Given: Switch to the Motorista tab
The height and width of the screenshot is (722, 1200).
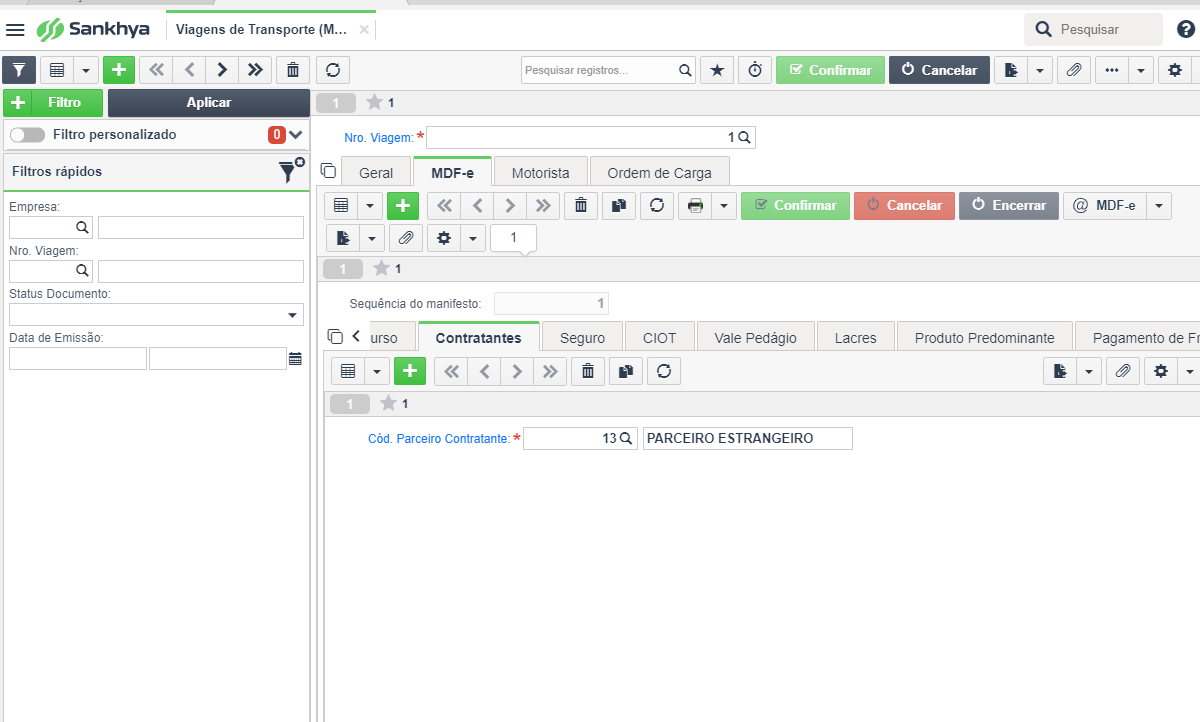Looking at the screenshot, I should point(540,173).
